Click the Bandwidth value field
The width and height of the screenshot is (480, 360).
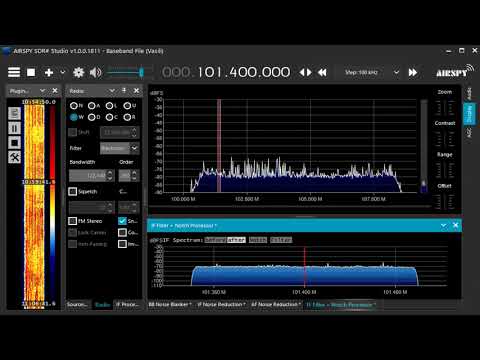[88, 175]
